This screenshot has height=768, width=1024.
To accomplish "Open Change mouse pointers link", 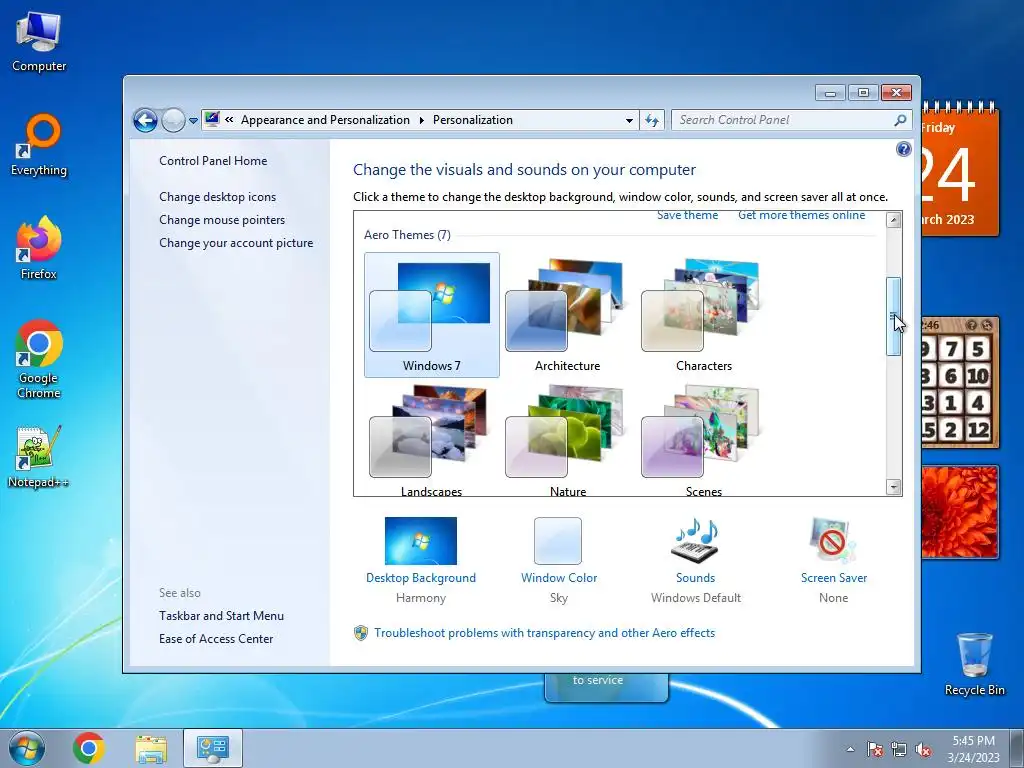I will 222,220.
